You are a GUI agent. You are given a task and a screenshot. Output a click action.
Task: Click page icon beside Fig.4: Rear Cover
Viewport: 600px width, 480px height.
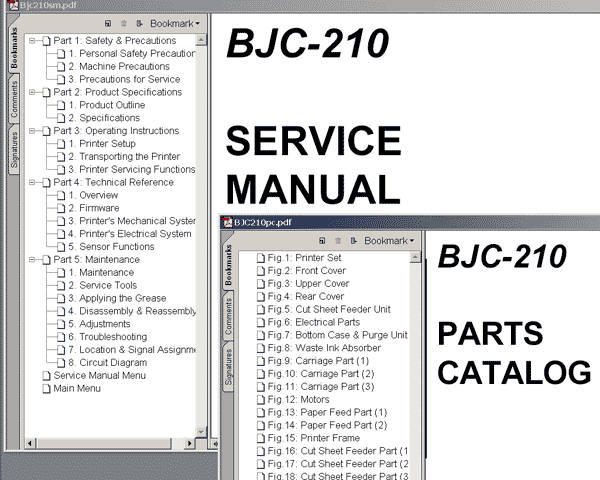[261, 297]
